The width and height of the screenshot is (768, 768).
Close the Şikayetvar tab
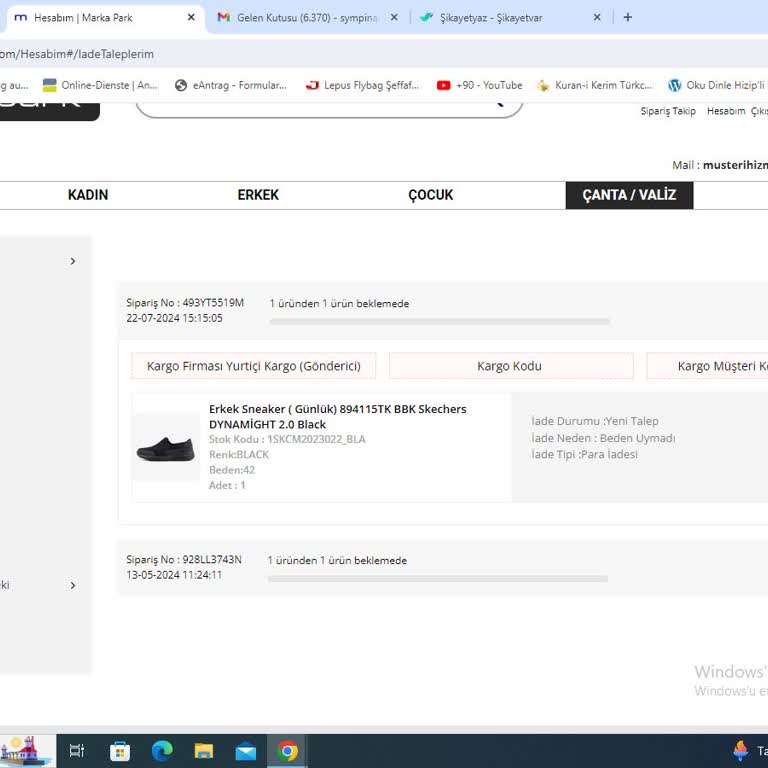coord(597,18)
